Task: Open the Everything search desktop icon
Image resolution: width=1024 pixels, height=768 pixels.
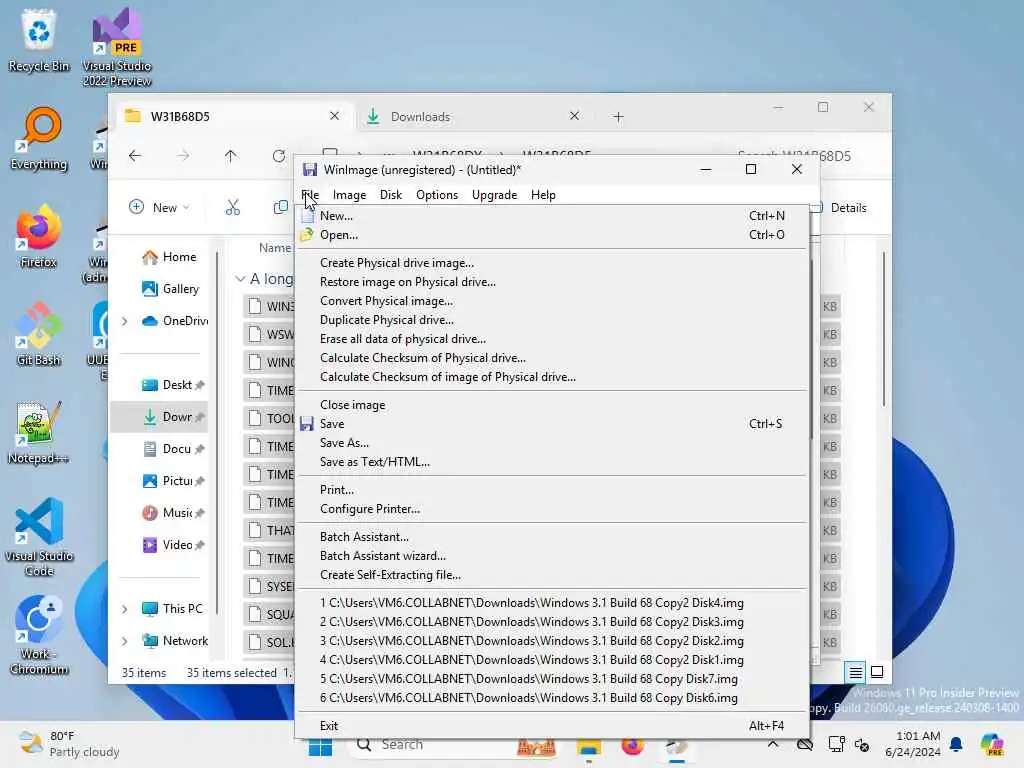Action: click(39, 138)
